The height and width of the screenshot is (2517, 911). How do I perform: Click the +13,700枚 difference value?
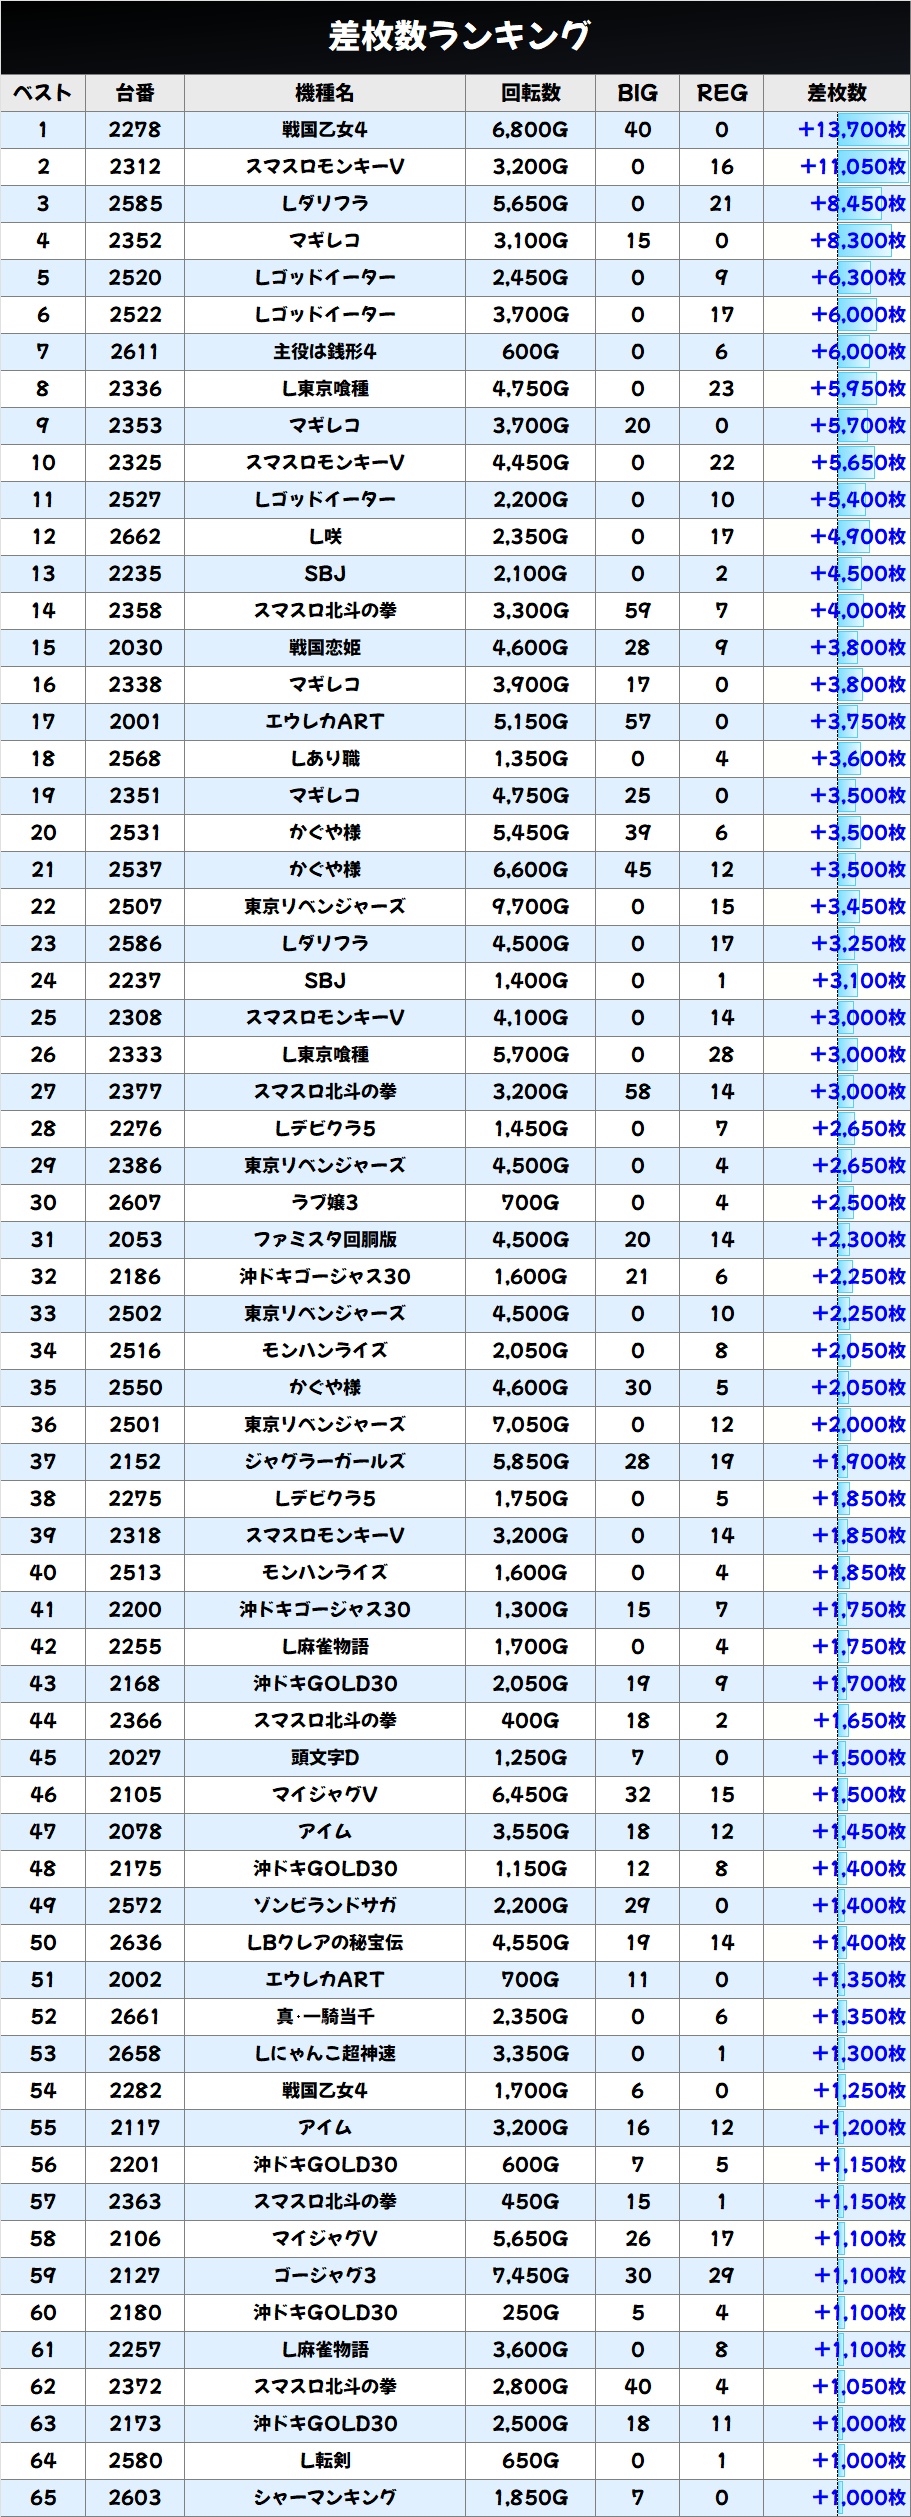point(851,130)
